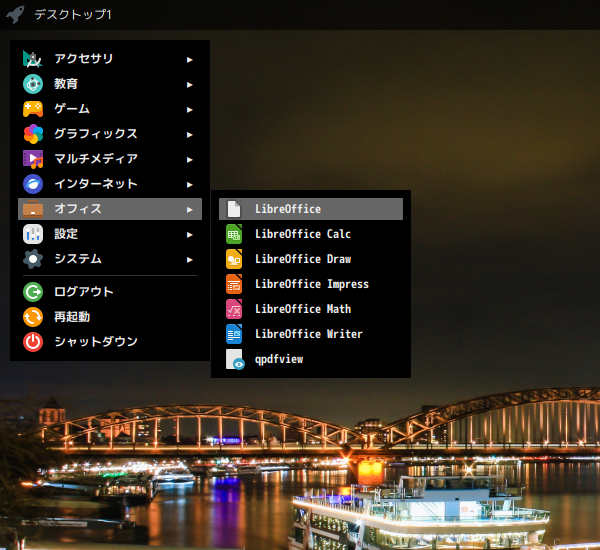Expand ゲーム submenu arrow
This screenshot has height=550, width=600.
point(189,110)
